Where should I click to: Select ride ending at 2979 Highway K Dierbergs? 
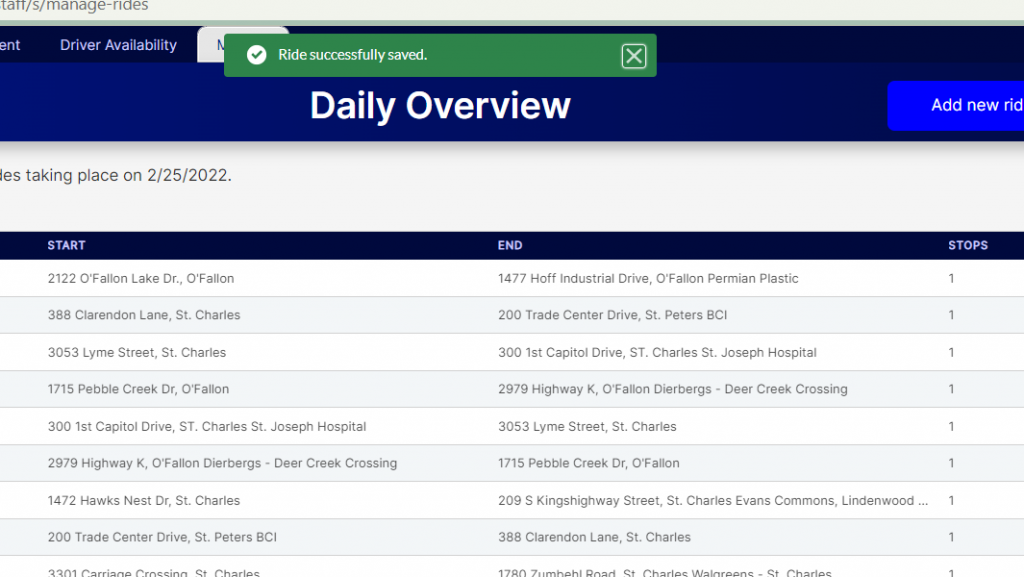coord(672,389)
